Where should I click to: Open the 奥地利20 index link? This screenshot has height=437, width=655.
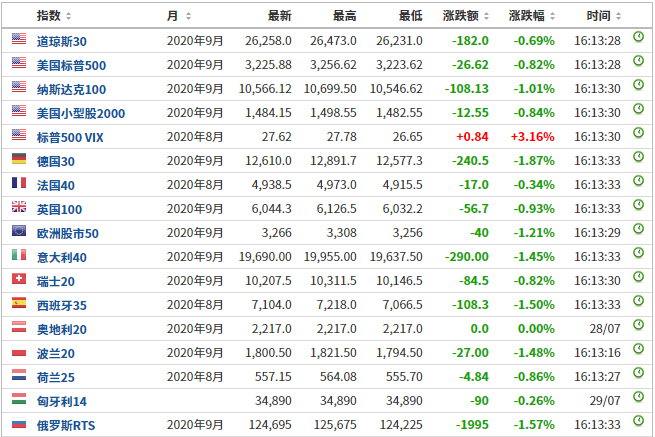click(62, 330)
